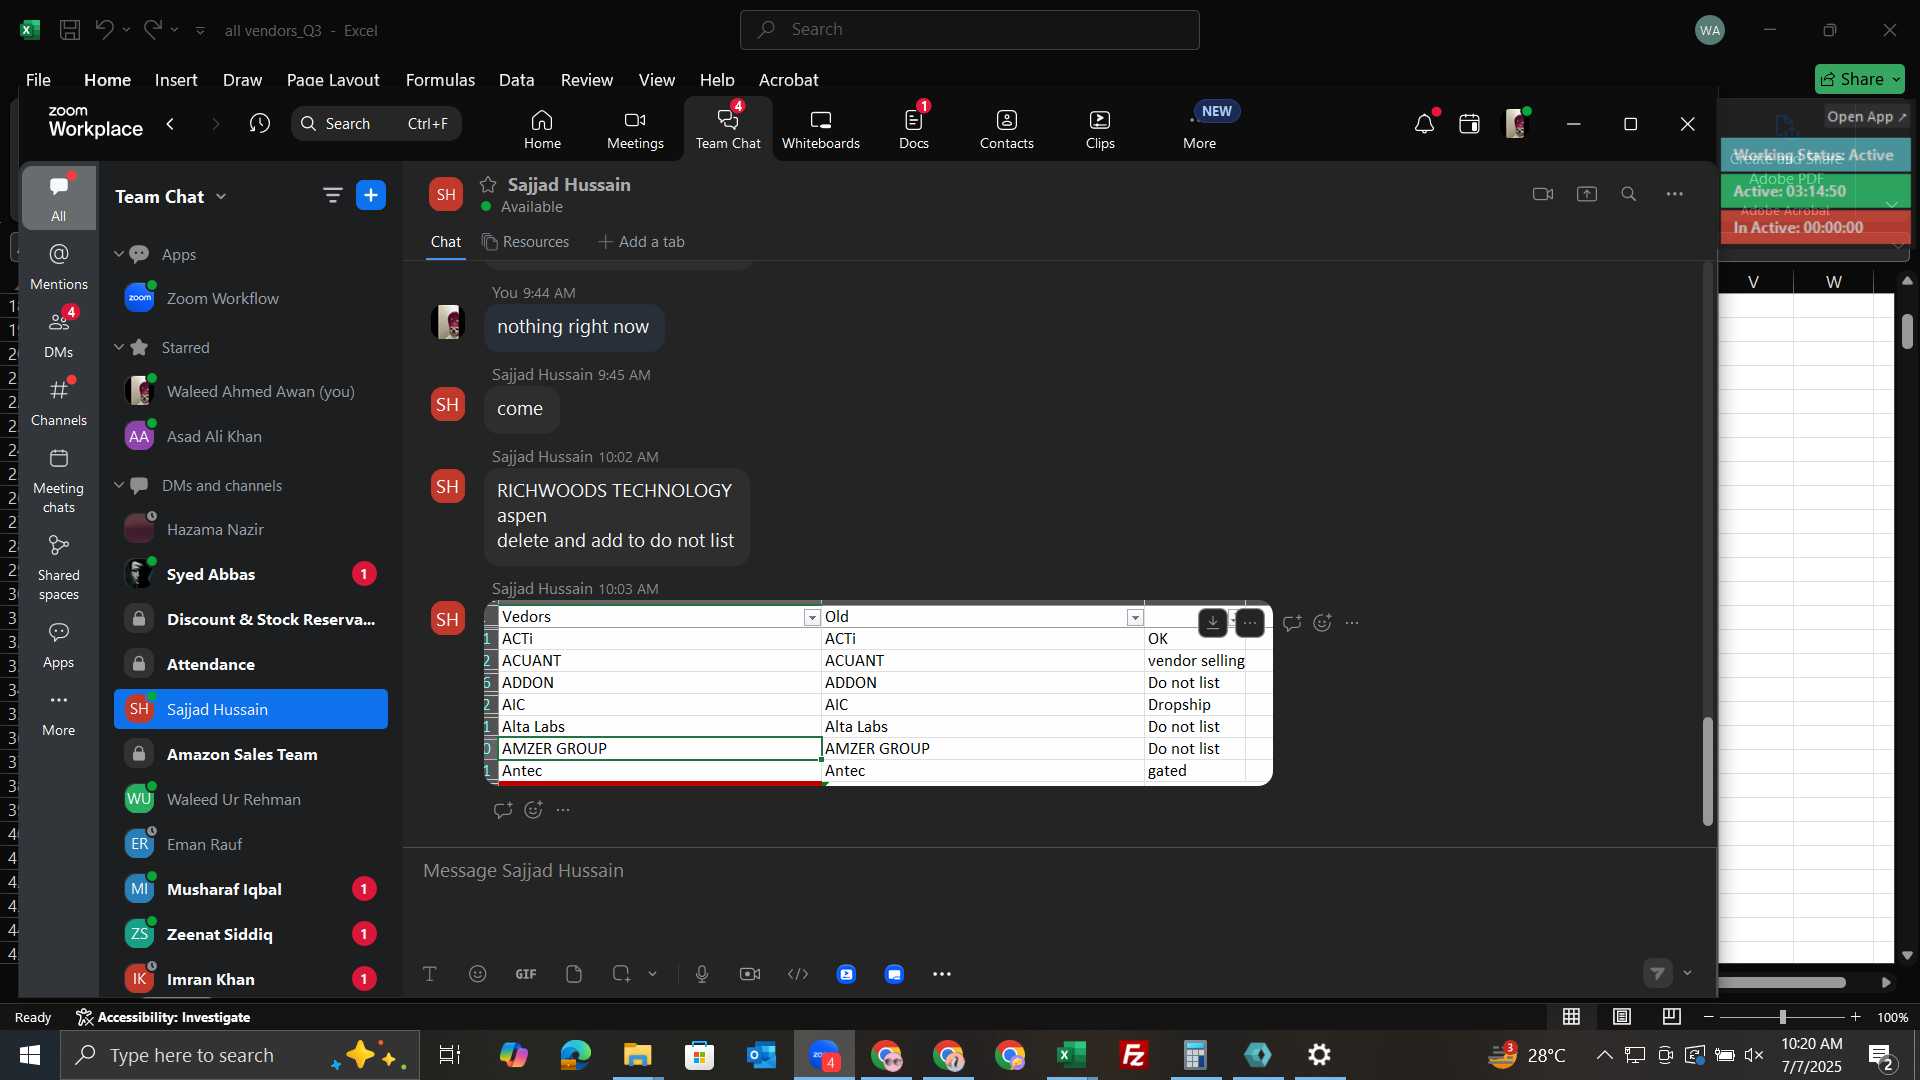Open Amazon Sales Team channel

click(x=251, y=754)
